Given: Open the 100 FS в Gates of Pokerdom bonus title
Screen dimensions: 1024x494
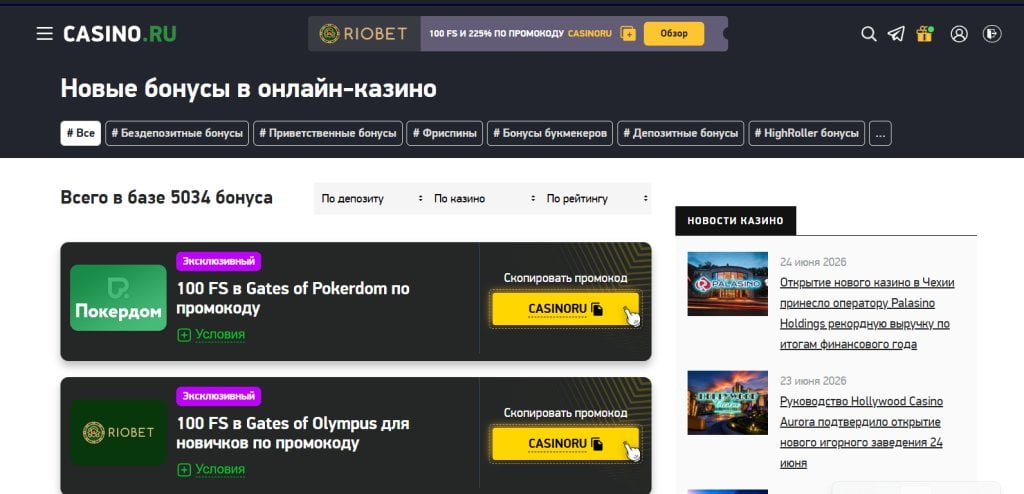Looking at the screenshot, I should point(293,298).
